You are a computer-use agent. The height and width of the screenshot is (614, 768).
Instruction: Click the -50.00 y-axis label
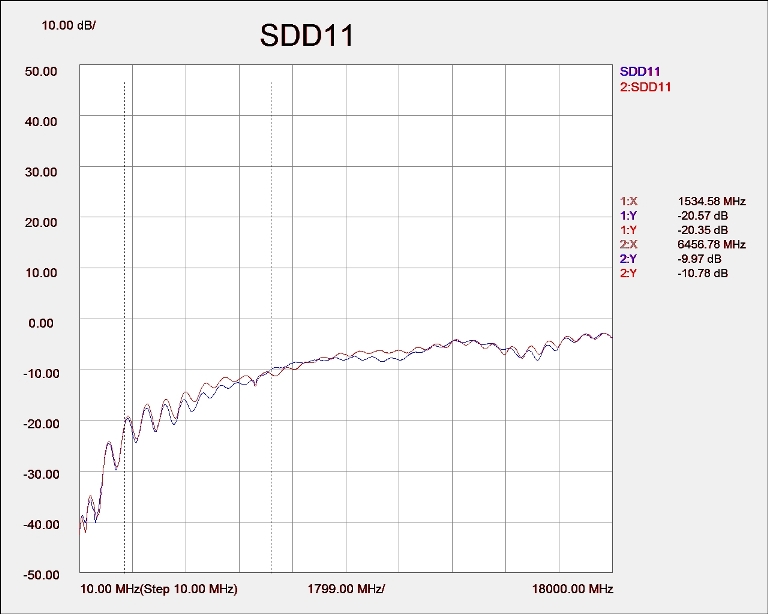41,575
